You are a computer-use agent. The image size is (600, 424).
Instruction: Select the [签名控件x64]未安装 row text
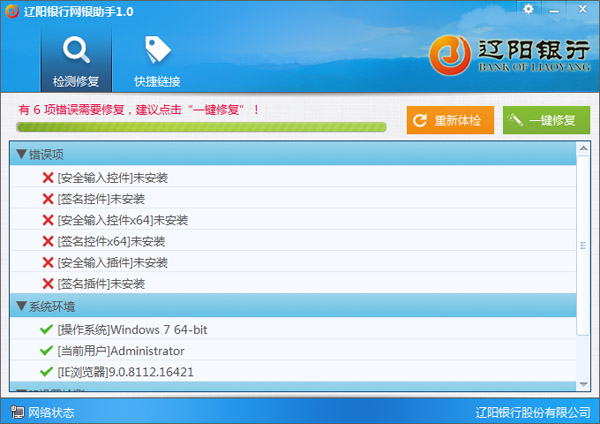(x=111, y=241)
